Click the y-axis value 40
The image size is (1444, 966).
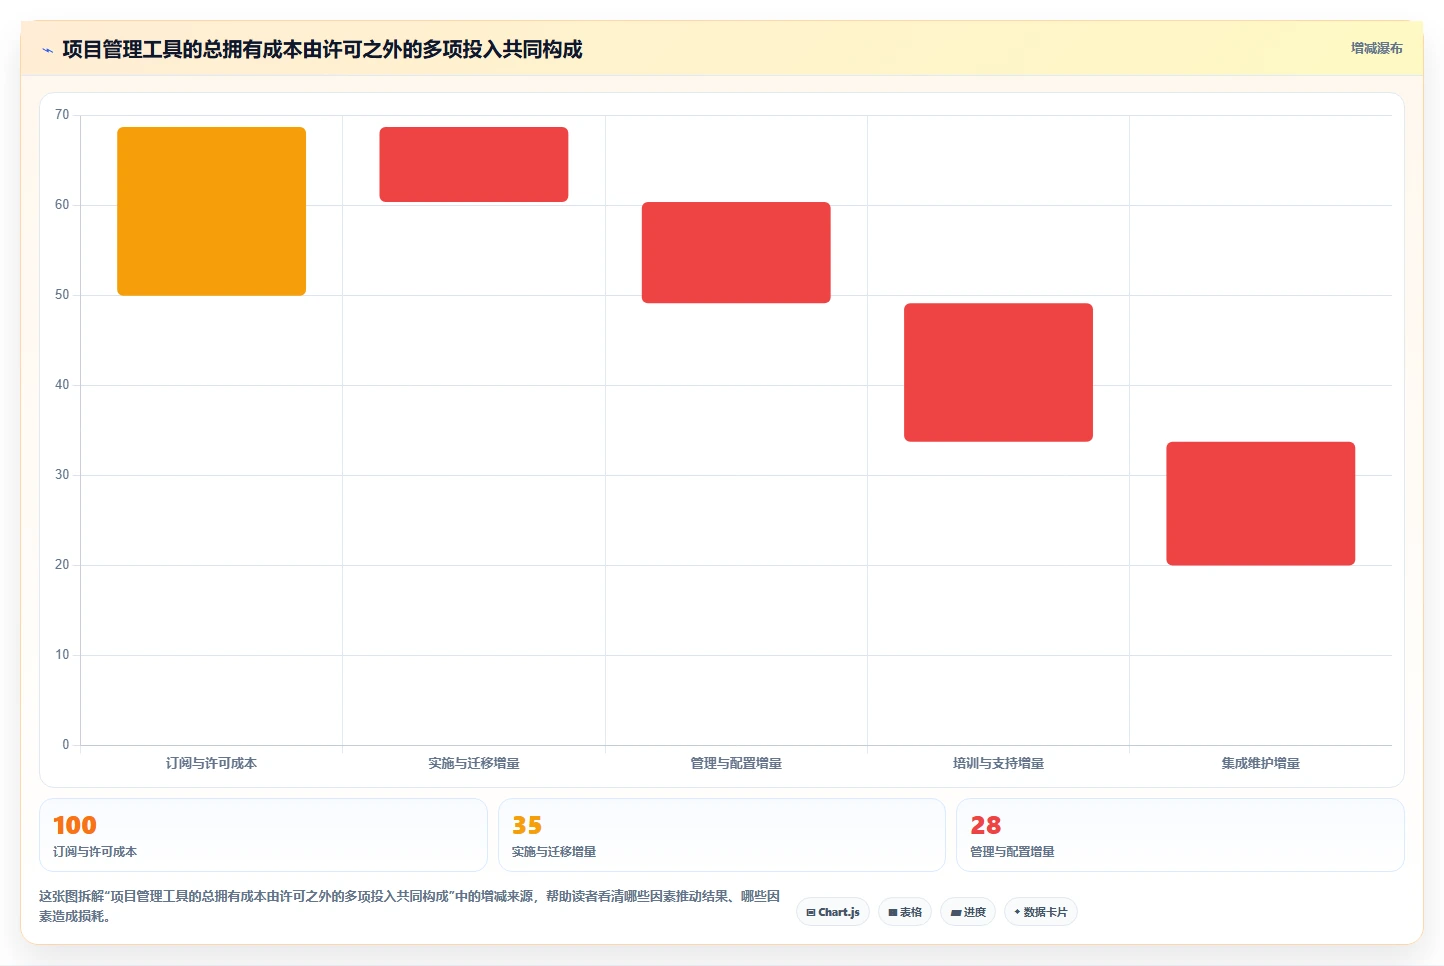point(62,385)
